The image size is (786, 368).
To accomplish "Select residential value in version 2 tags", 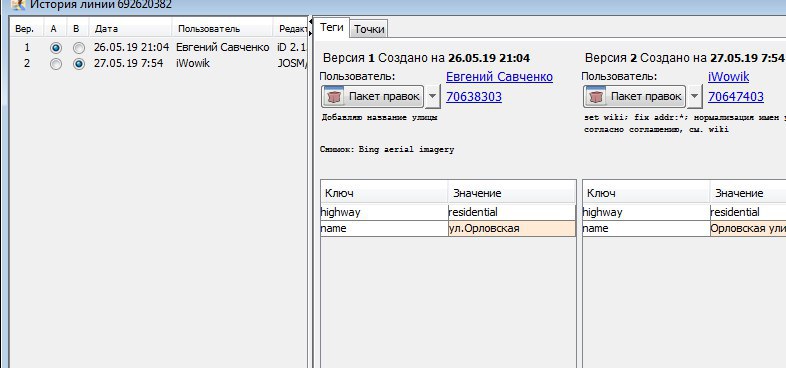I will pyautogui.click(x=748, y=212).
